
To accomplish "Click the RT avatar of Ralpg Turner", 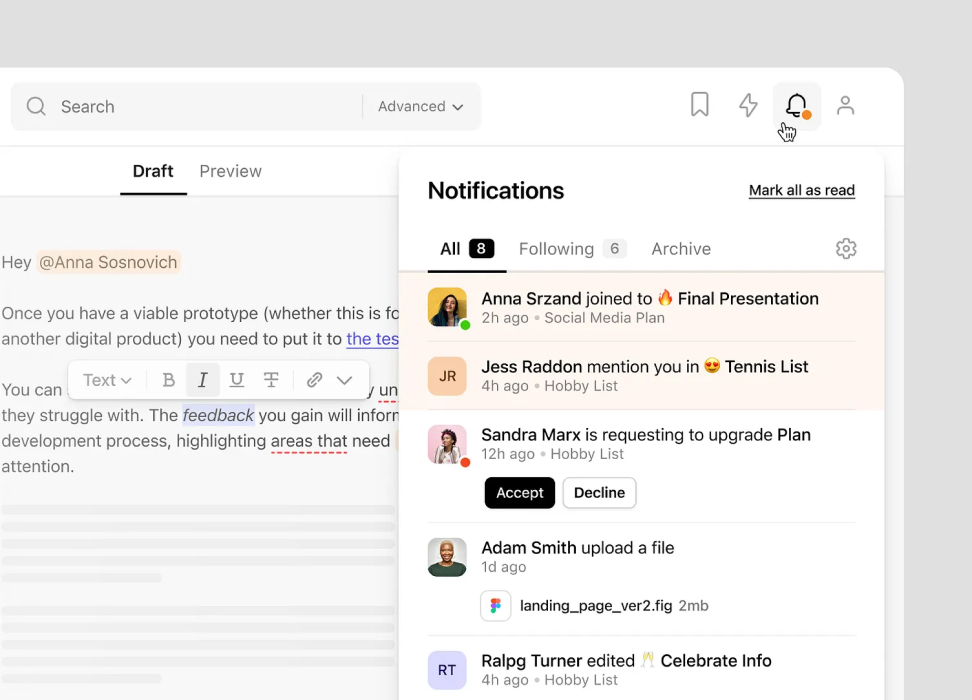I will [x=447, y=670].
